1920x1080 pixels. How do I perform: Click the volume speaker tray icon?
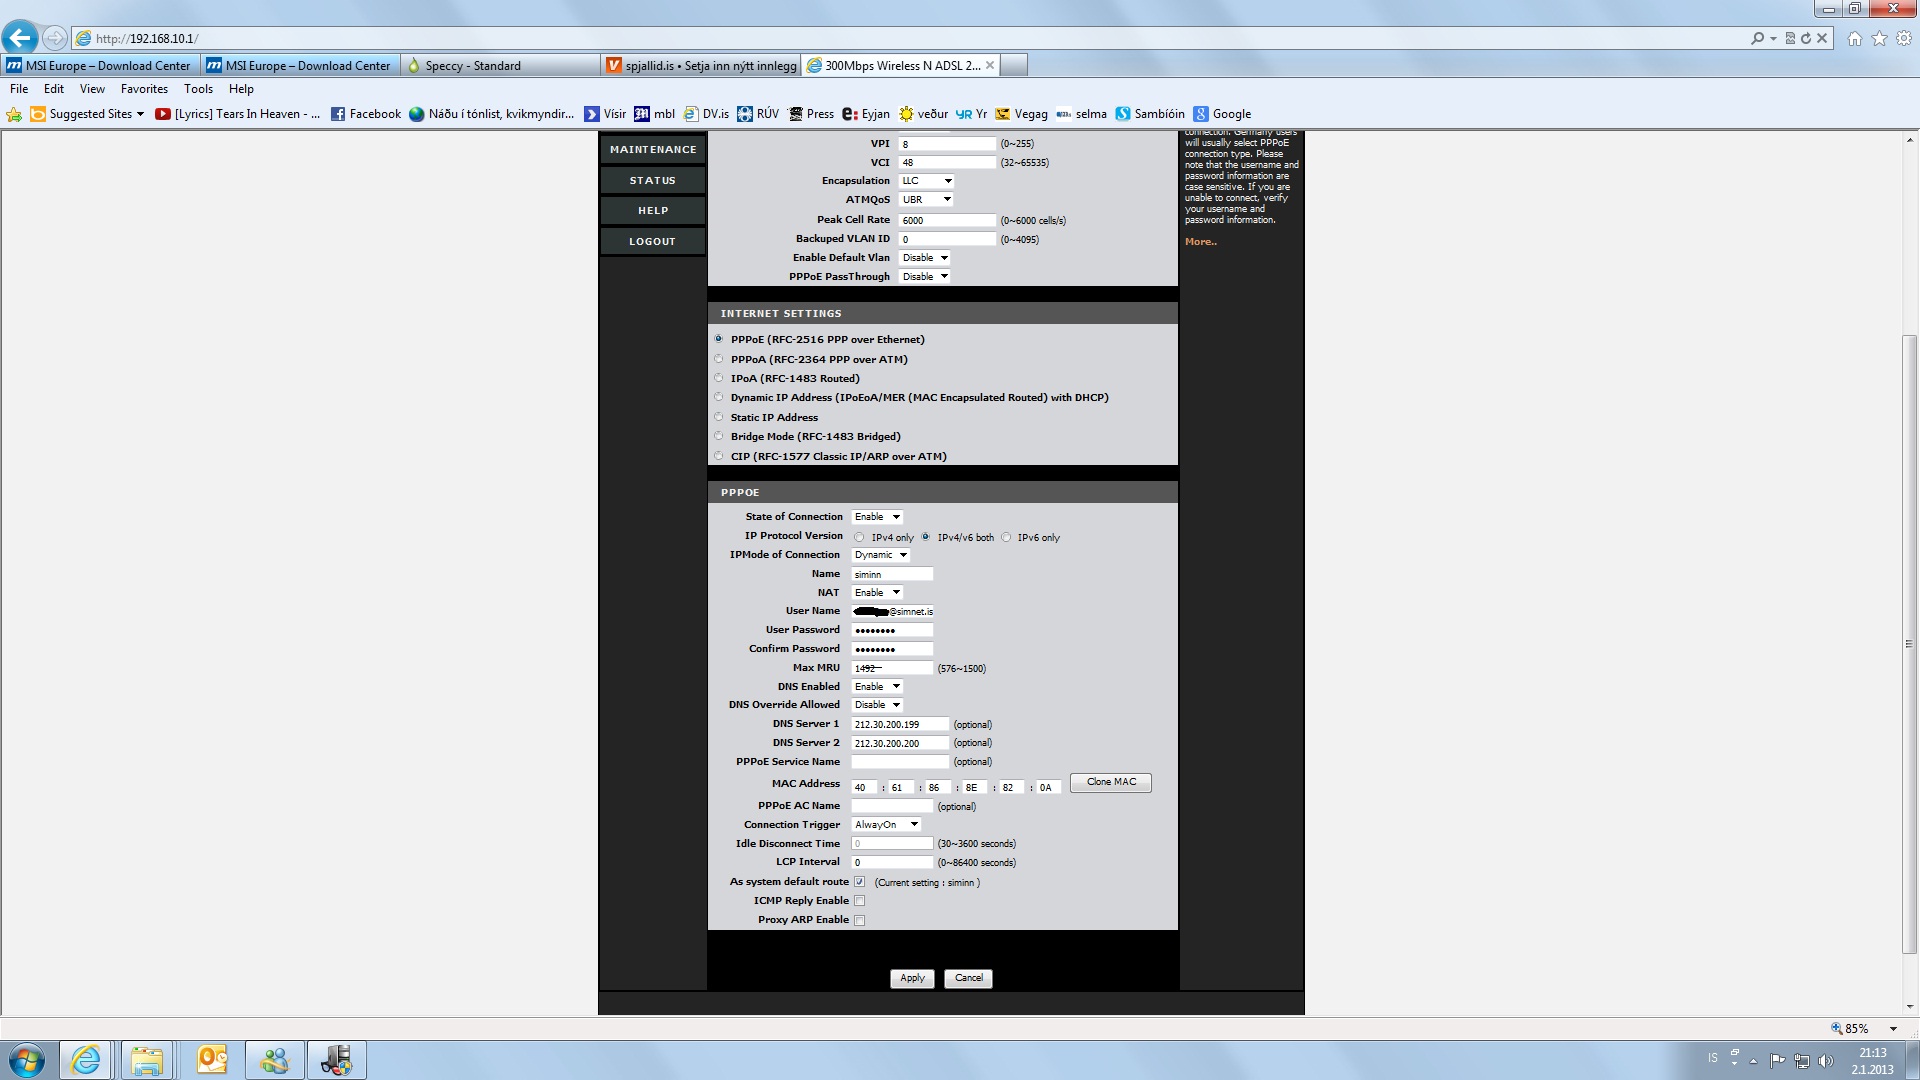coord(1826,1060)
